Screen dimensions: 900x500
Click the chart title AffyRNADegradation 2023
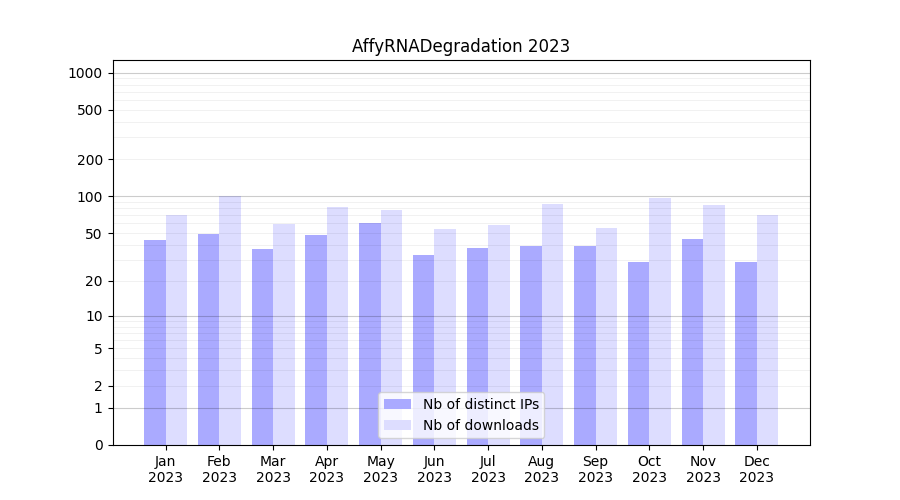point(461,46)
